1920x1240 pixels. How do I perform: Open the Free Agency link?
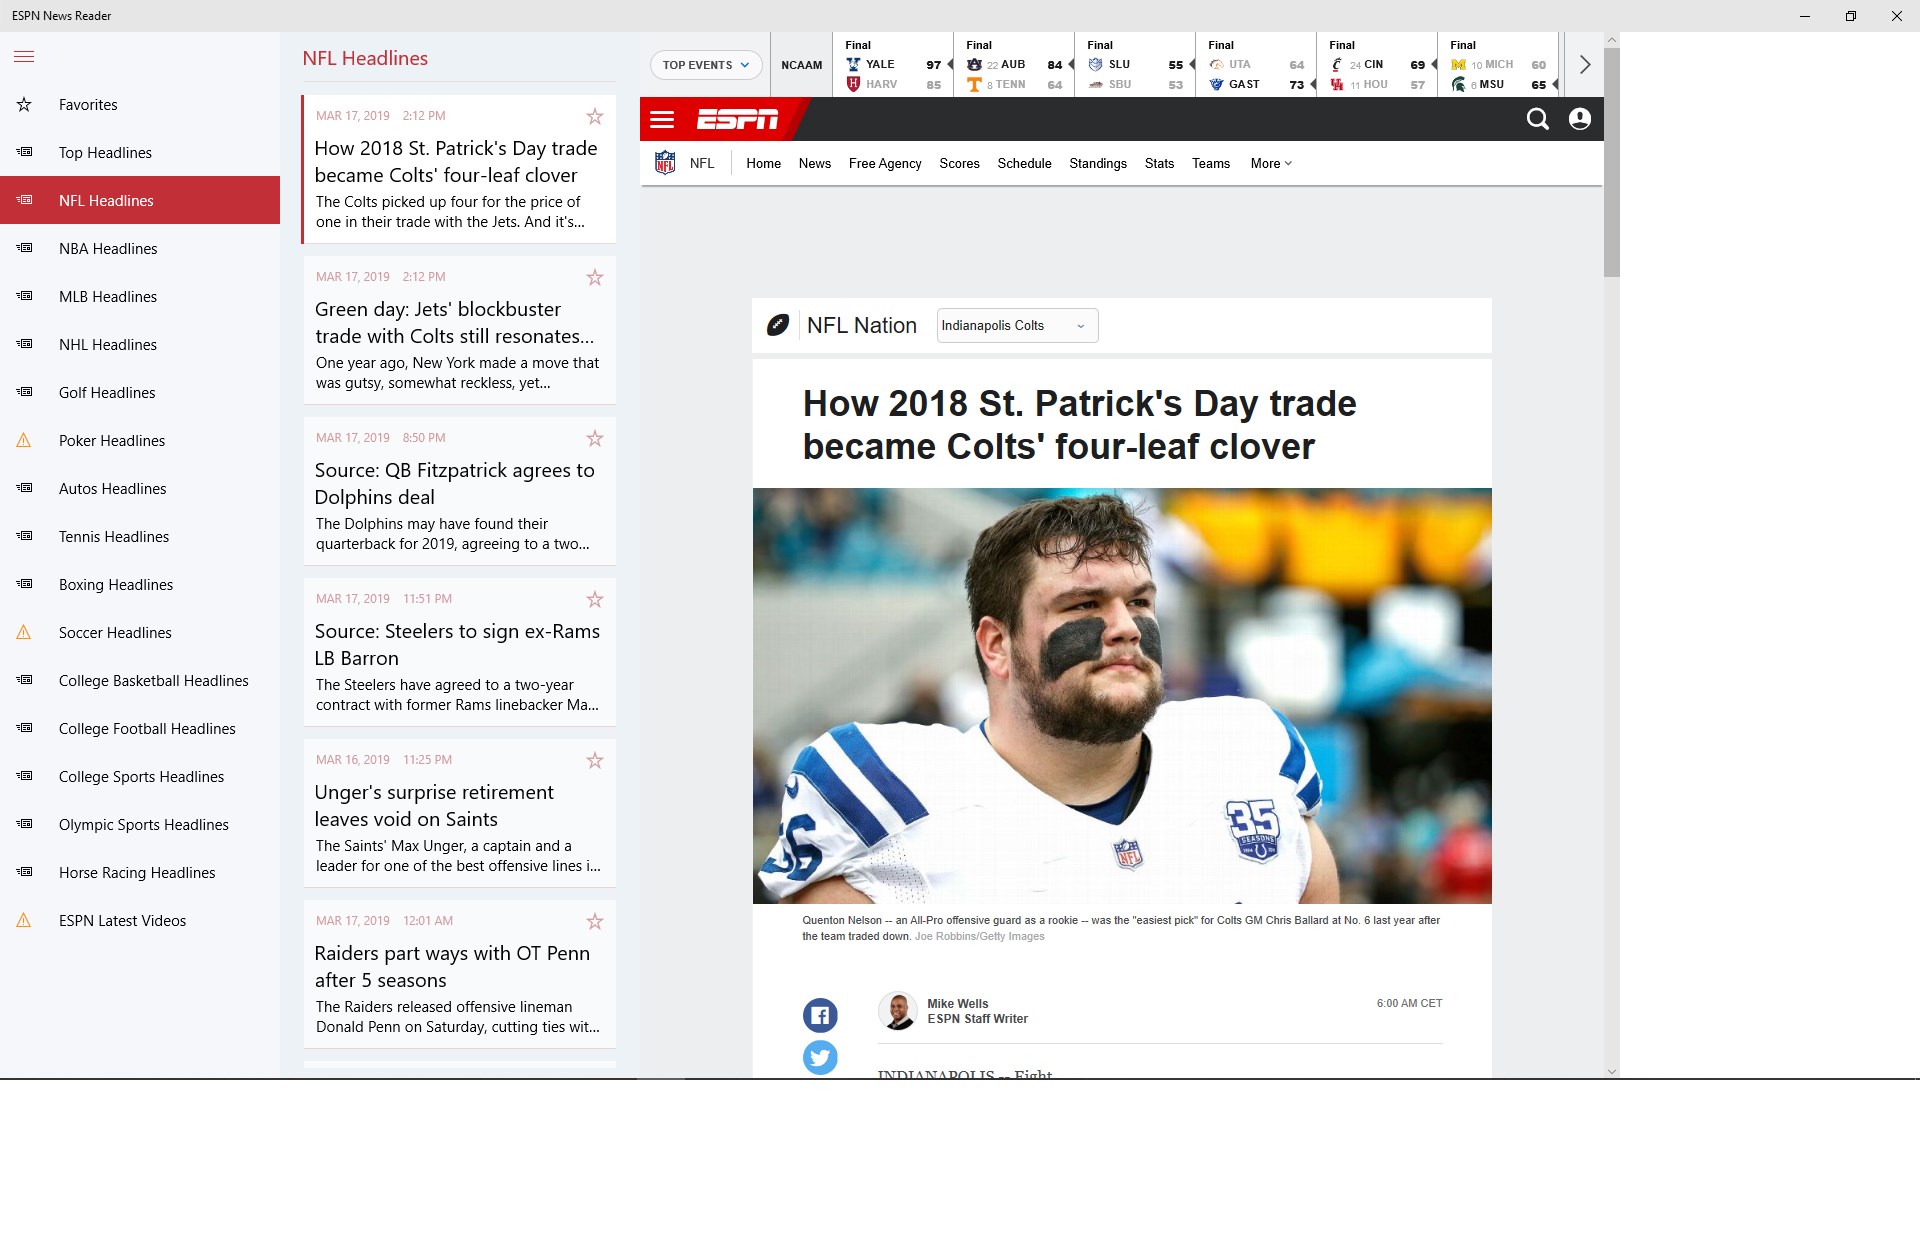click(x=884, y=164)
